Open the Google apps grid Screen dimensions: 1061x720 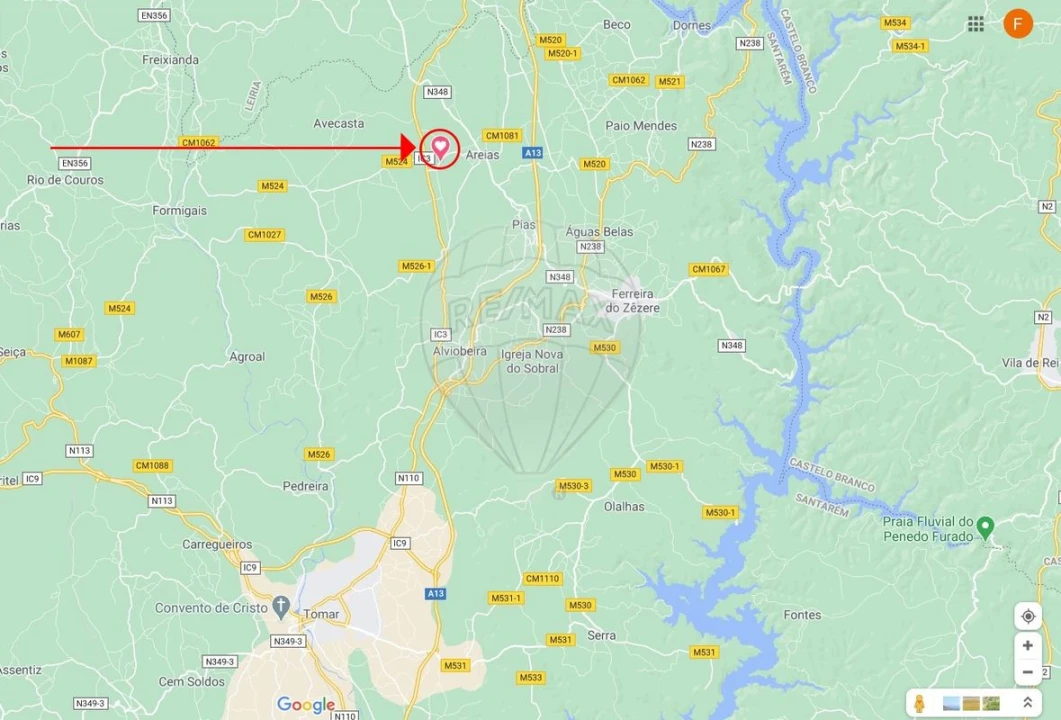point(975,24)
